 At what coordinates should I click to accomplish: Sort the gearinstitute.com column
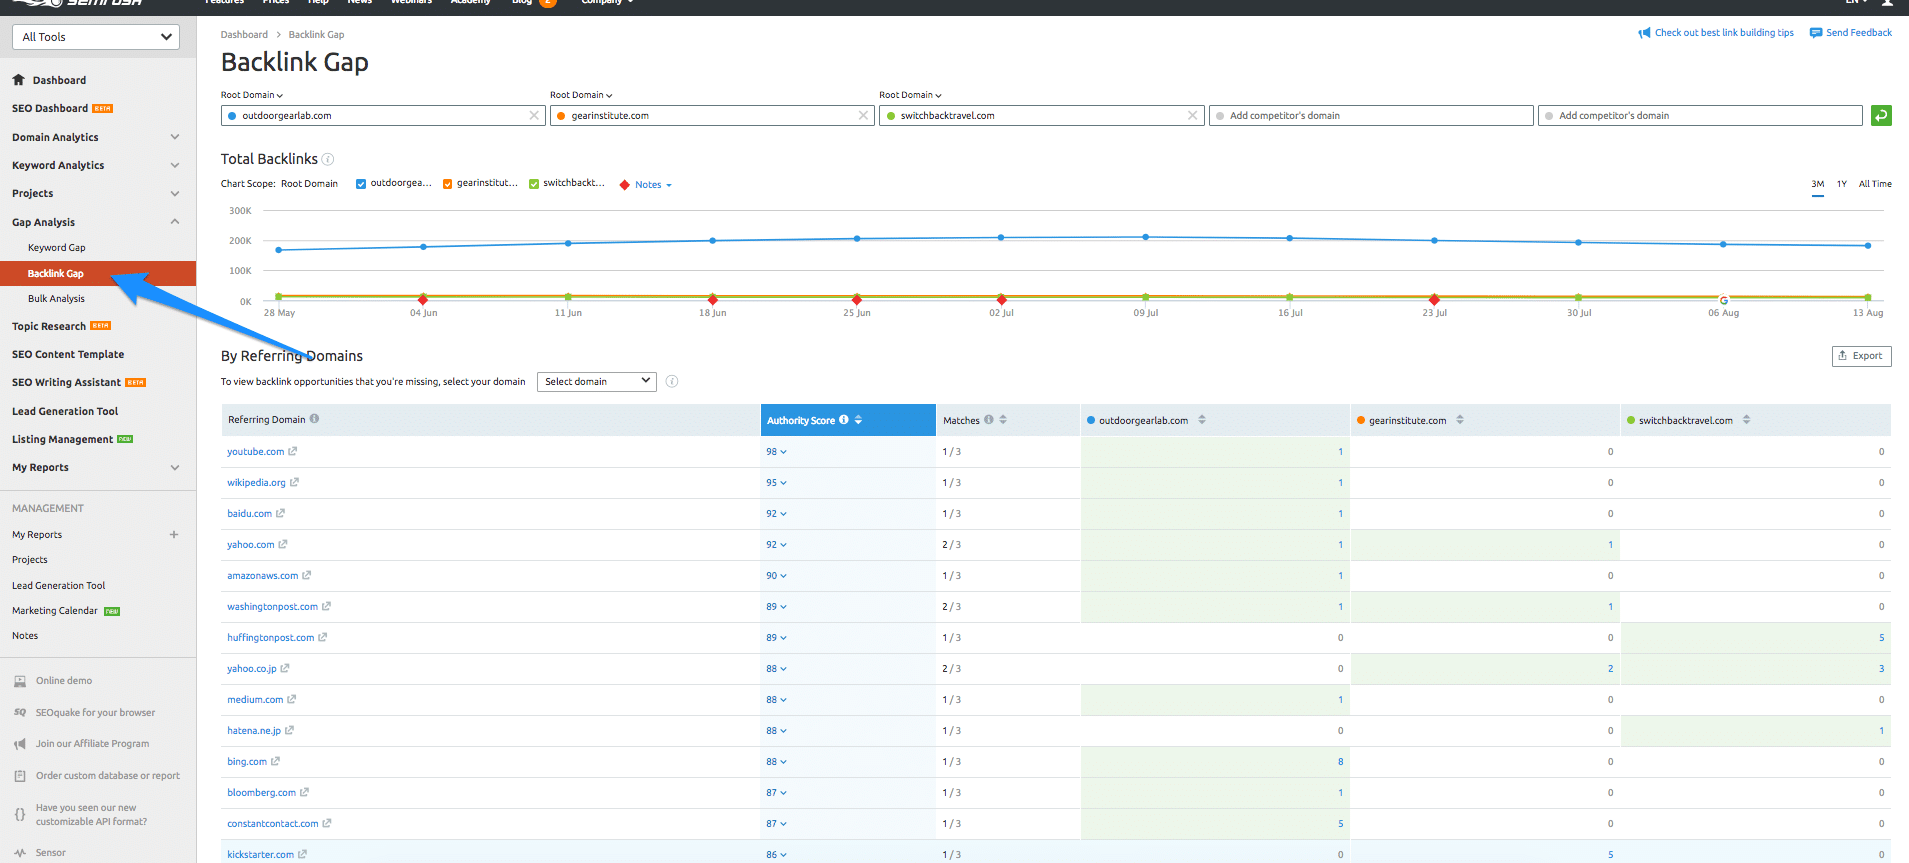pos(1460,420)
